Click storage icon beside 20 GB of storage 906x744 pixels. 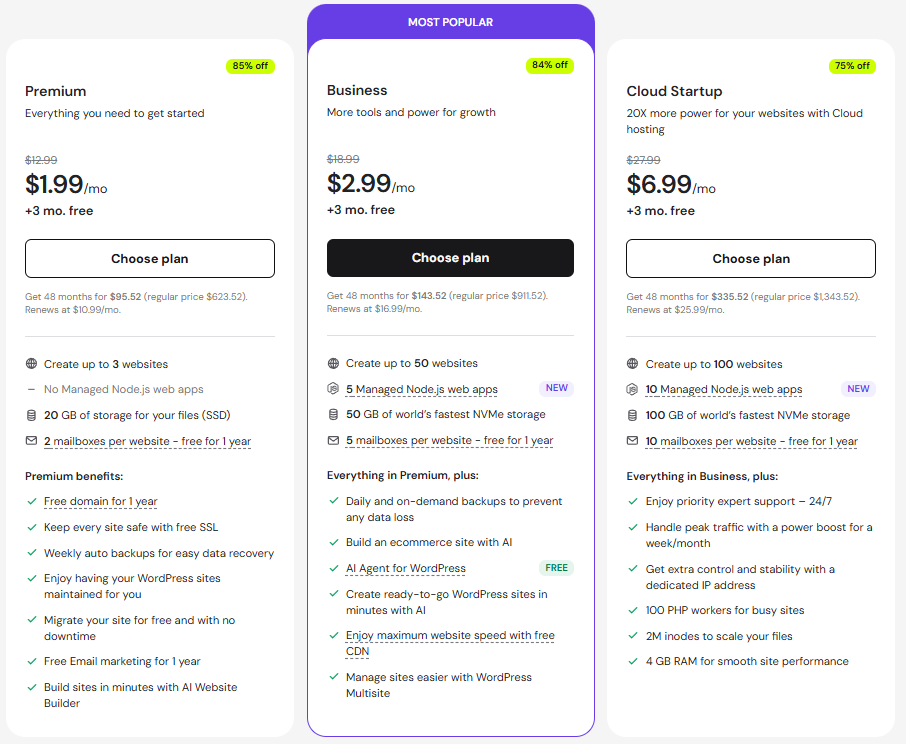pyautogui.click(x=31, y=415)
